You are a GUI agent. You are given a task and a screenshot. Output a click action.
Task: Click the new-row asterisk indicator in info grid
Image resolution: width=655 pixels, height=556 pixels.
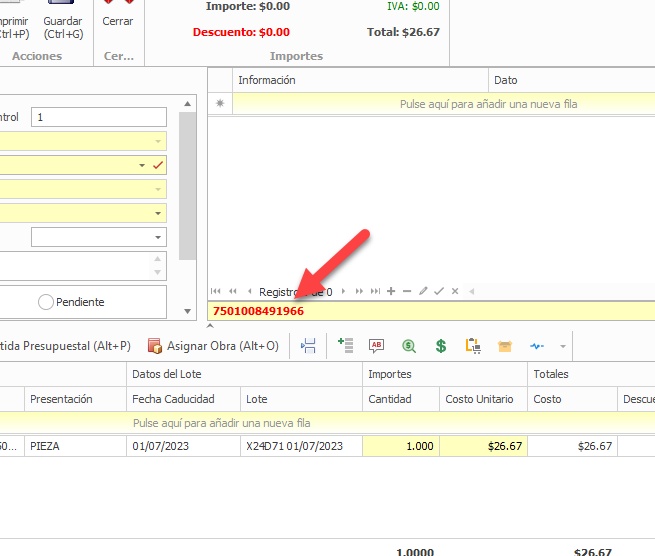pos(220,103)
